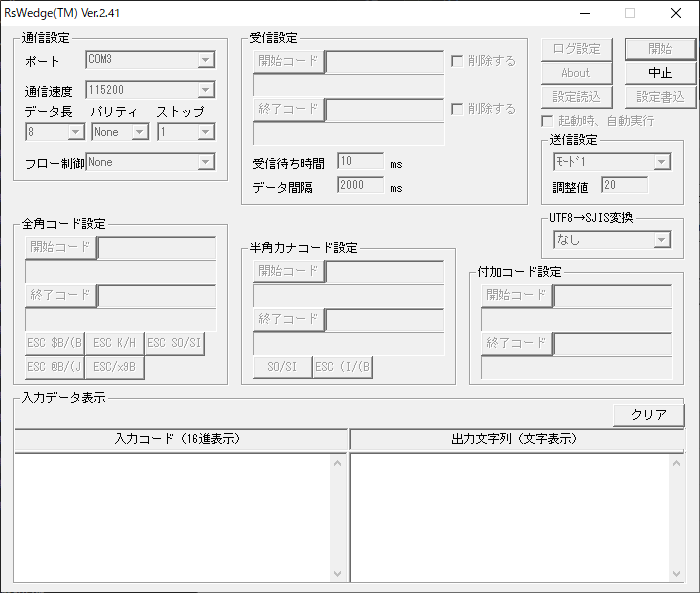Click 開始コード button in 半角カナコード設定
This screenshot has width=700, height=593.
point(288,271)
